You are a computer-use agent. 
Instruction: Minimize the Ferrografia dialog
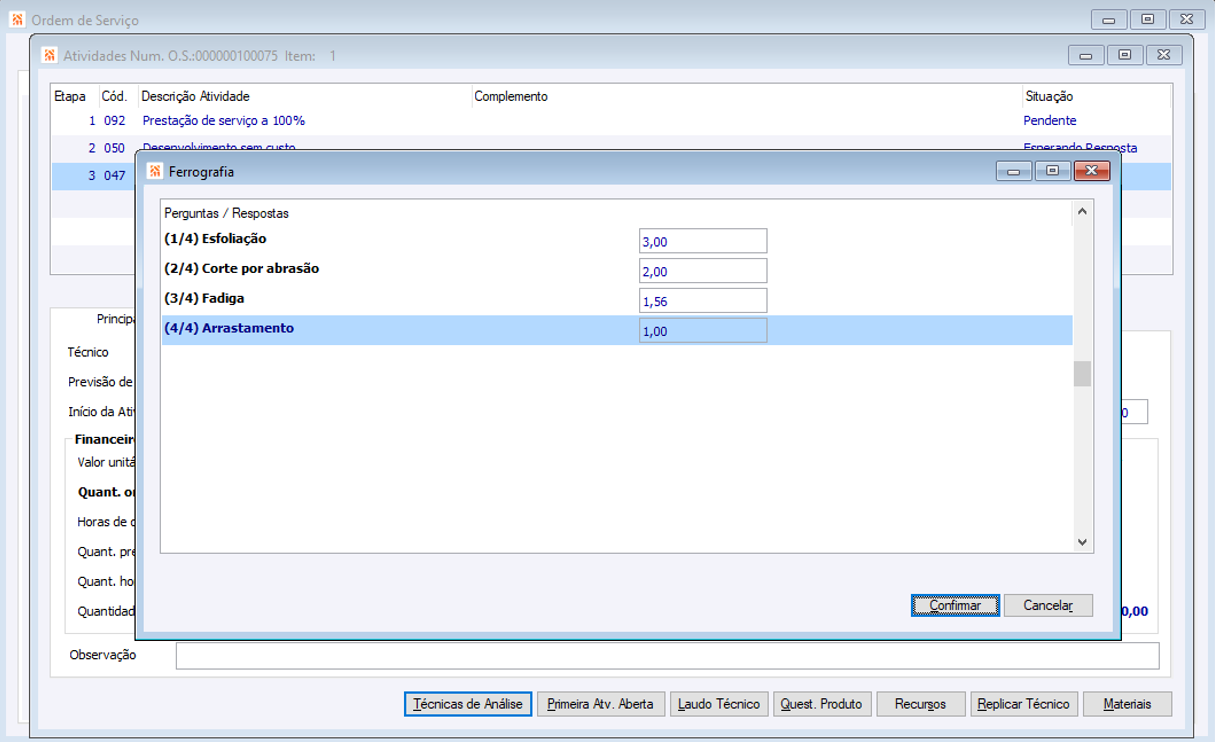point(1014,171)
